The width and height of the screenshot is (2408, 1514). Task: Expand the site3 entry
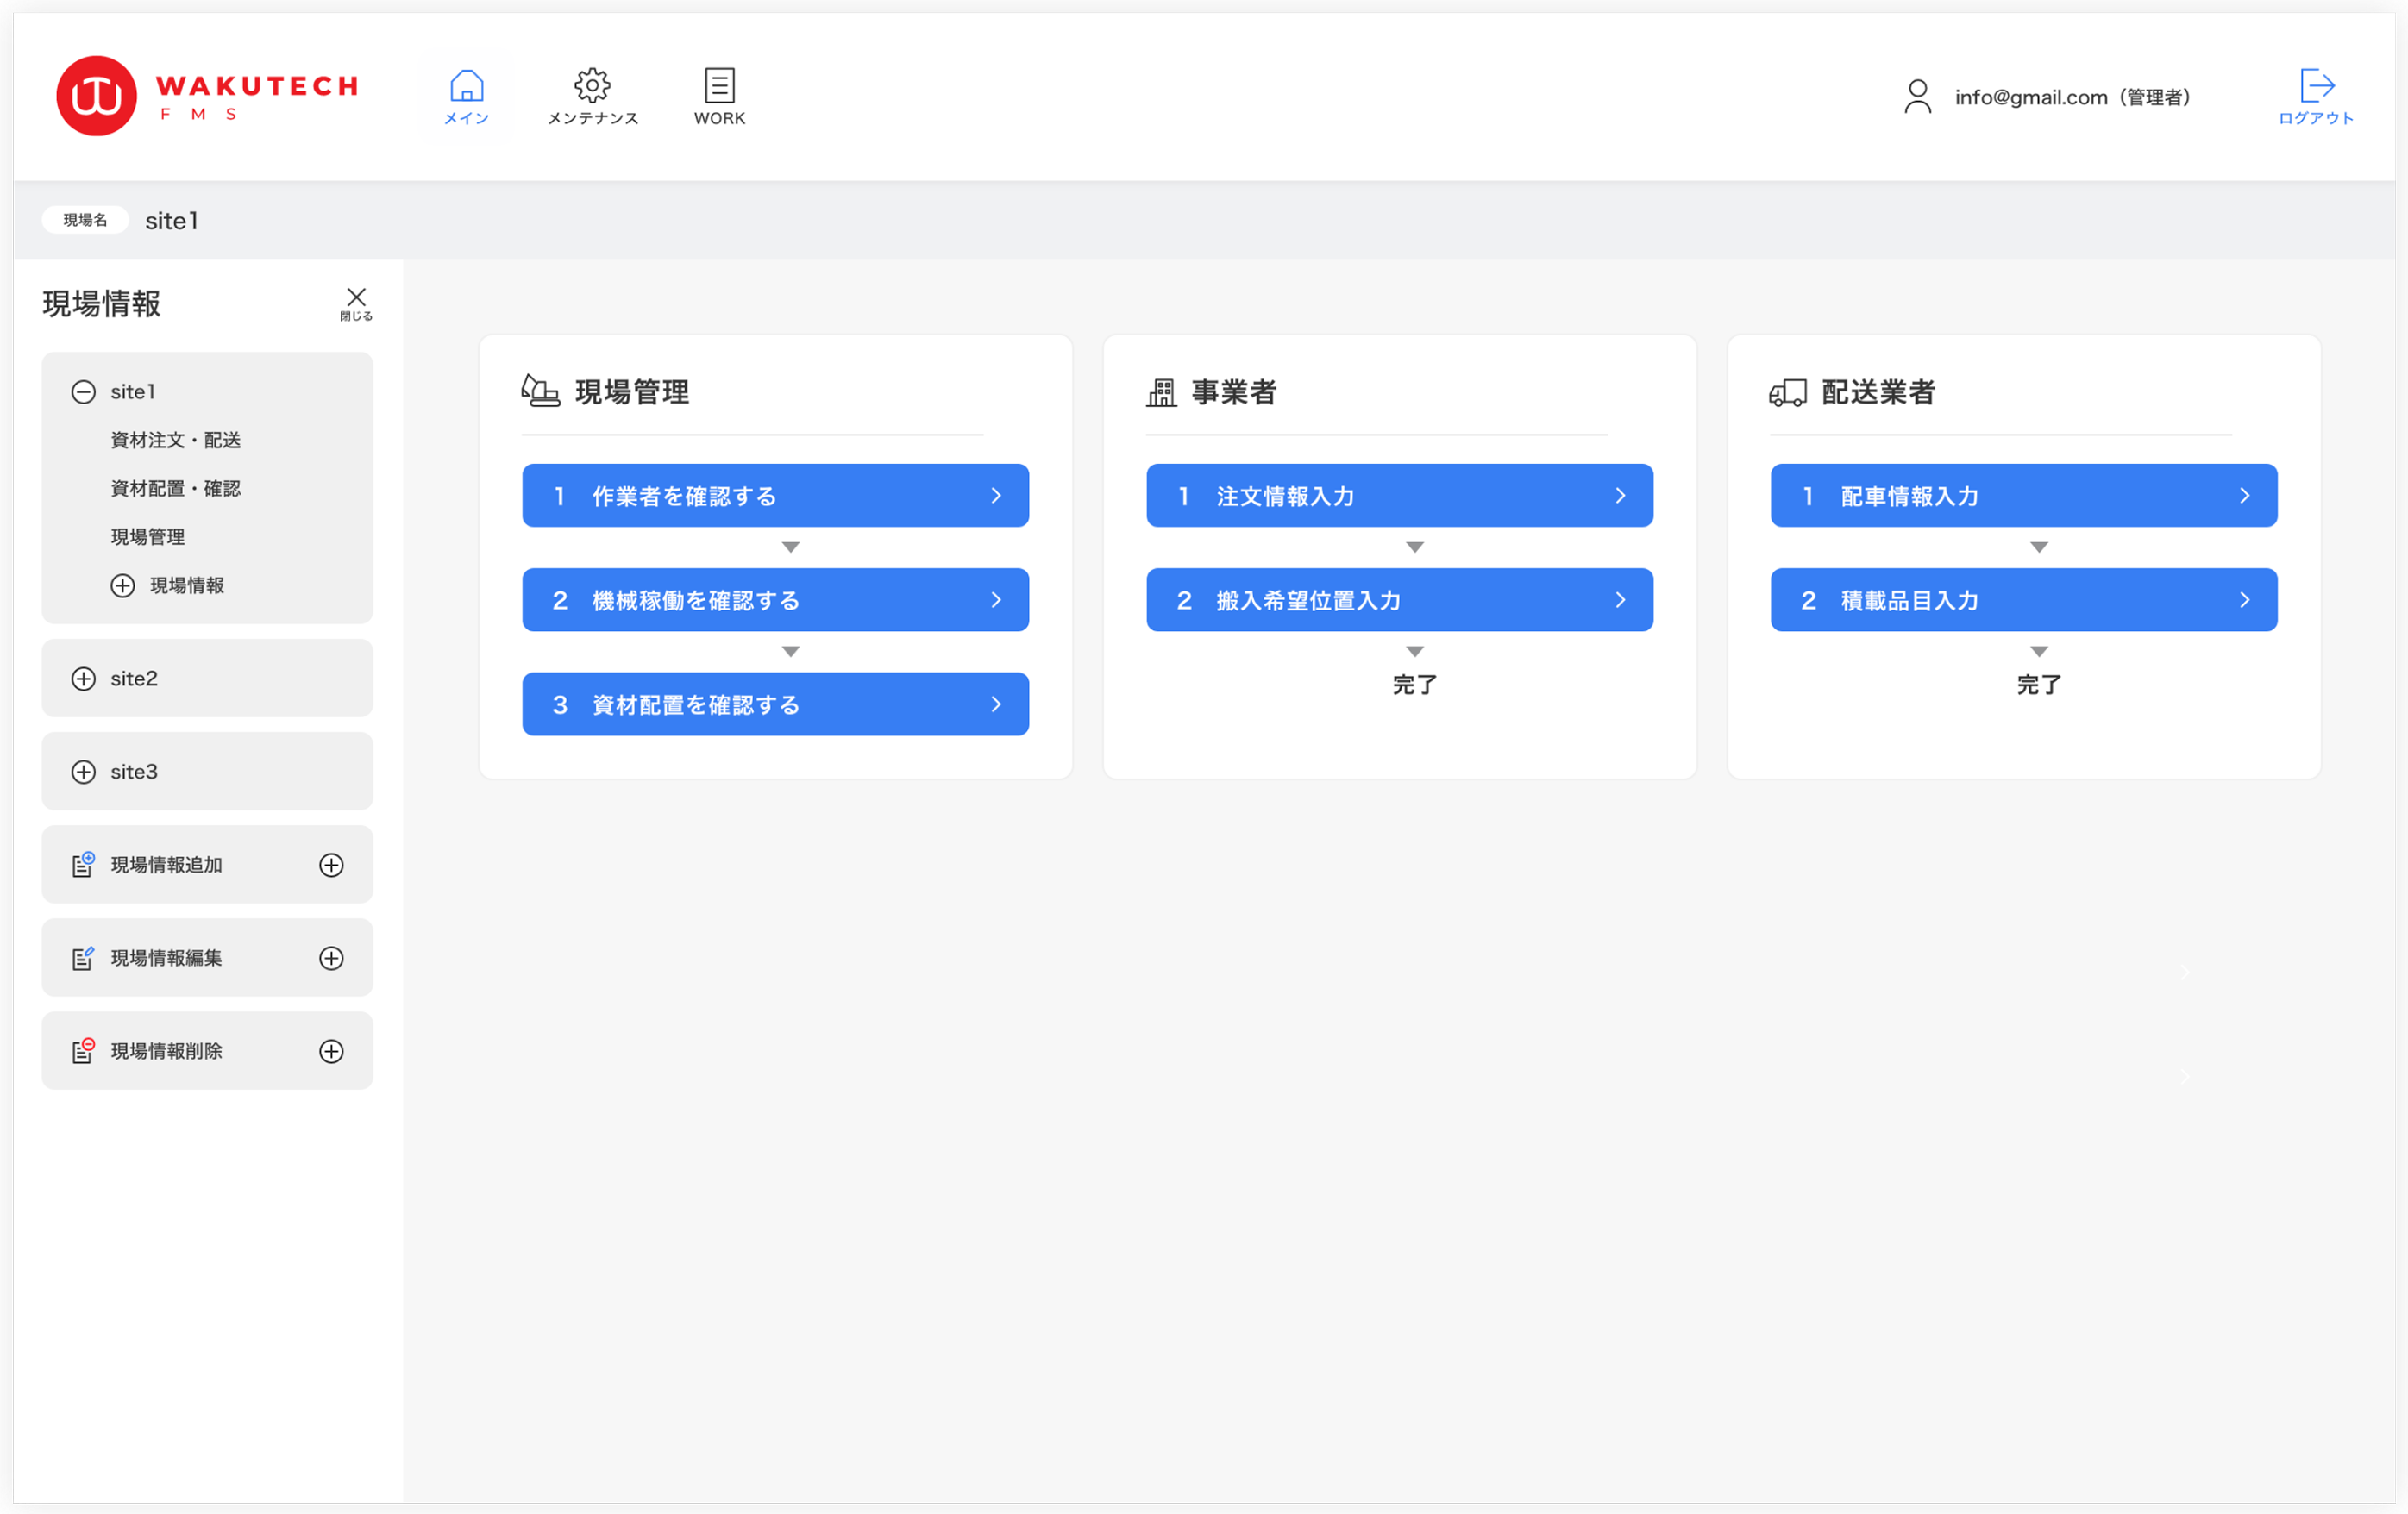point(84,772)
